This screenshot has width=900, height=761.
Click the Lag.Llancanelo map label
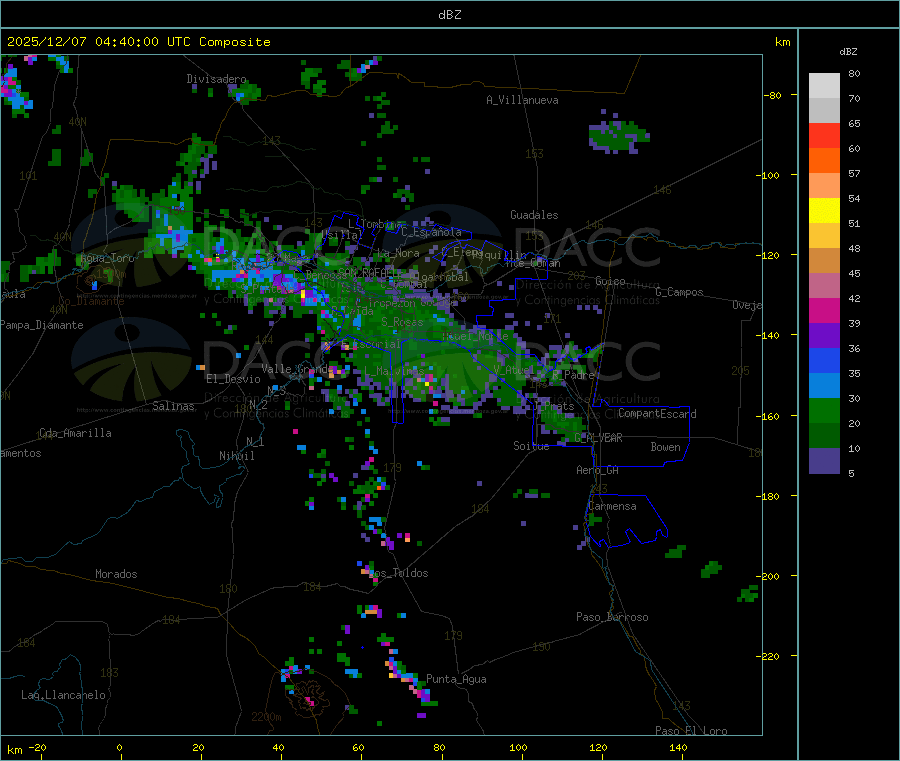[x=64, y=695]
